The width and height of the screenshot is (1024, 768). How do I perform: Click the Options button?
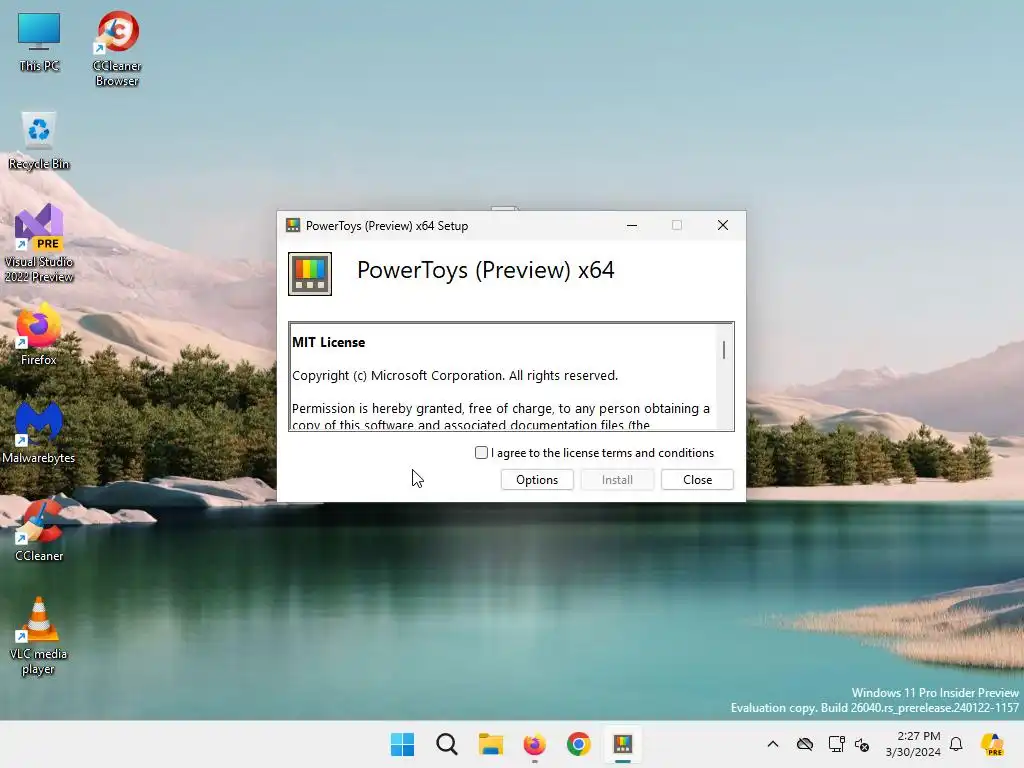tap(537, 479)
